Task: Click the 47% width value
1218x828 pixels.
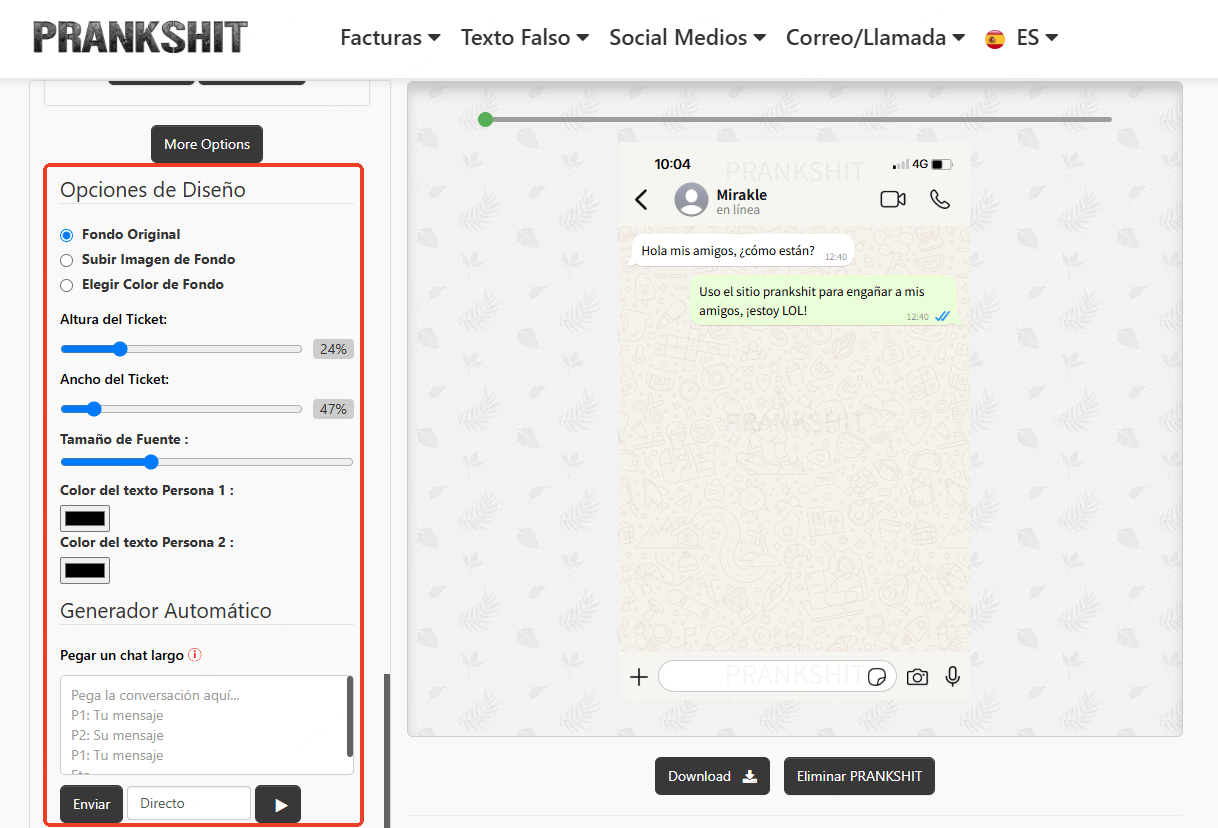Action: (333, 409)
